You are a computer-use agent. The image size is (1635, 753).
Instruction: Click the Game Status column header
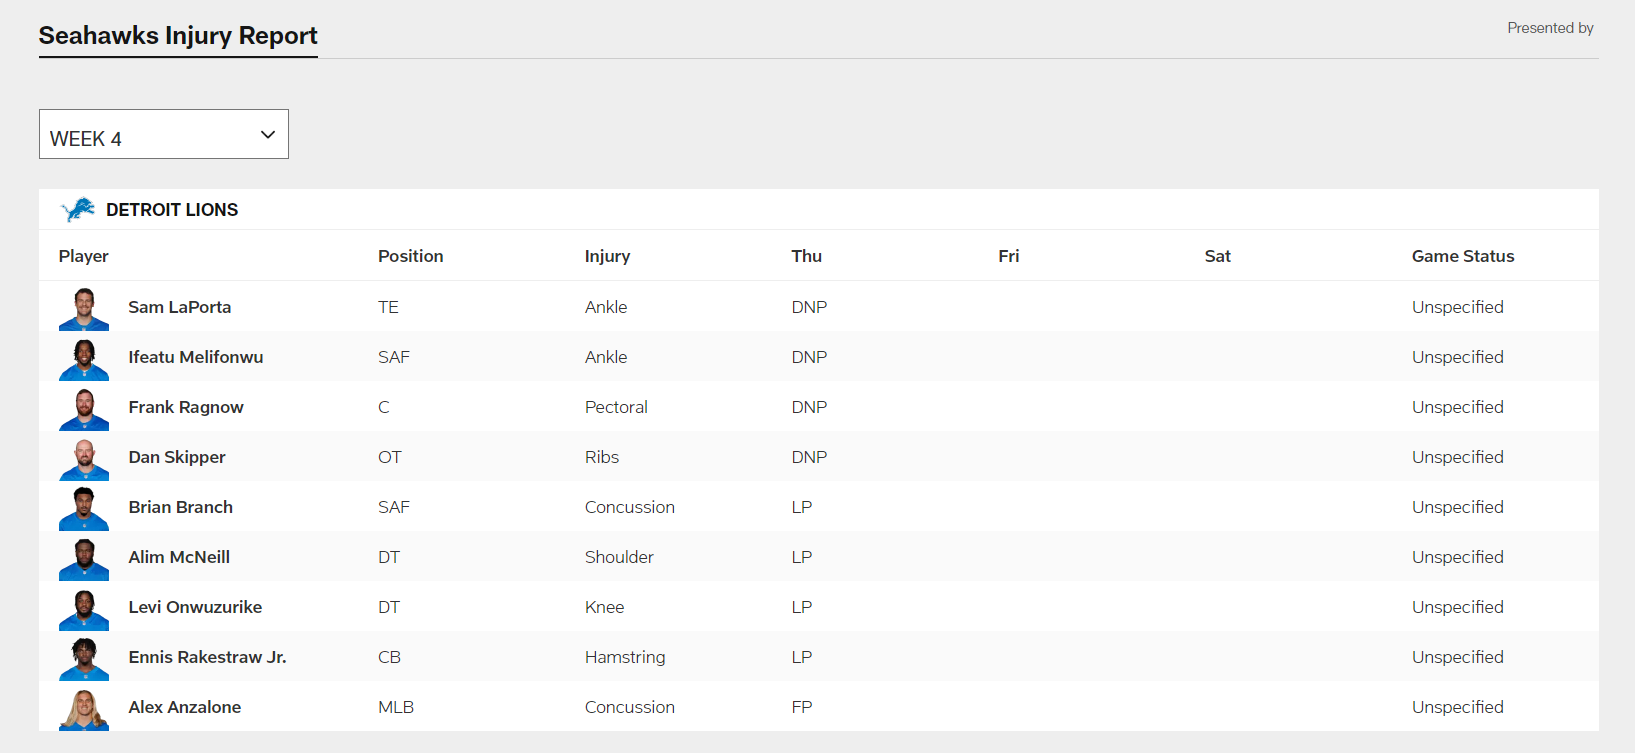pyautogui.click(x=1462, y=256)
